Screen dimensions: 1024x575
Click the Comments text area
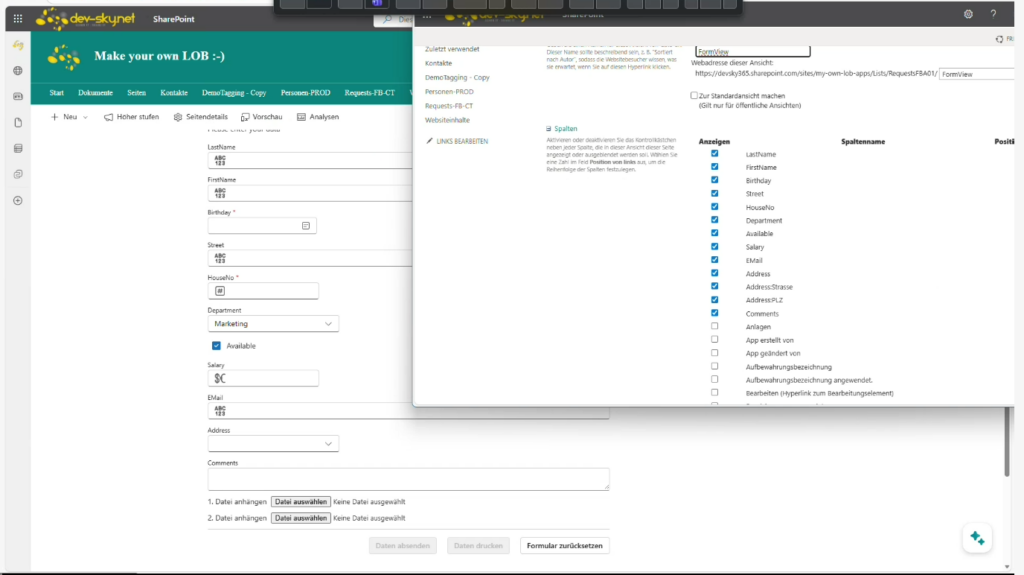click(408, 479)
